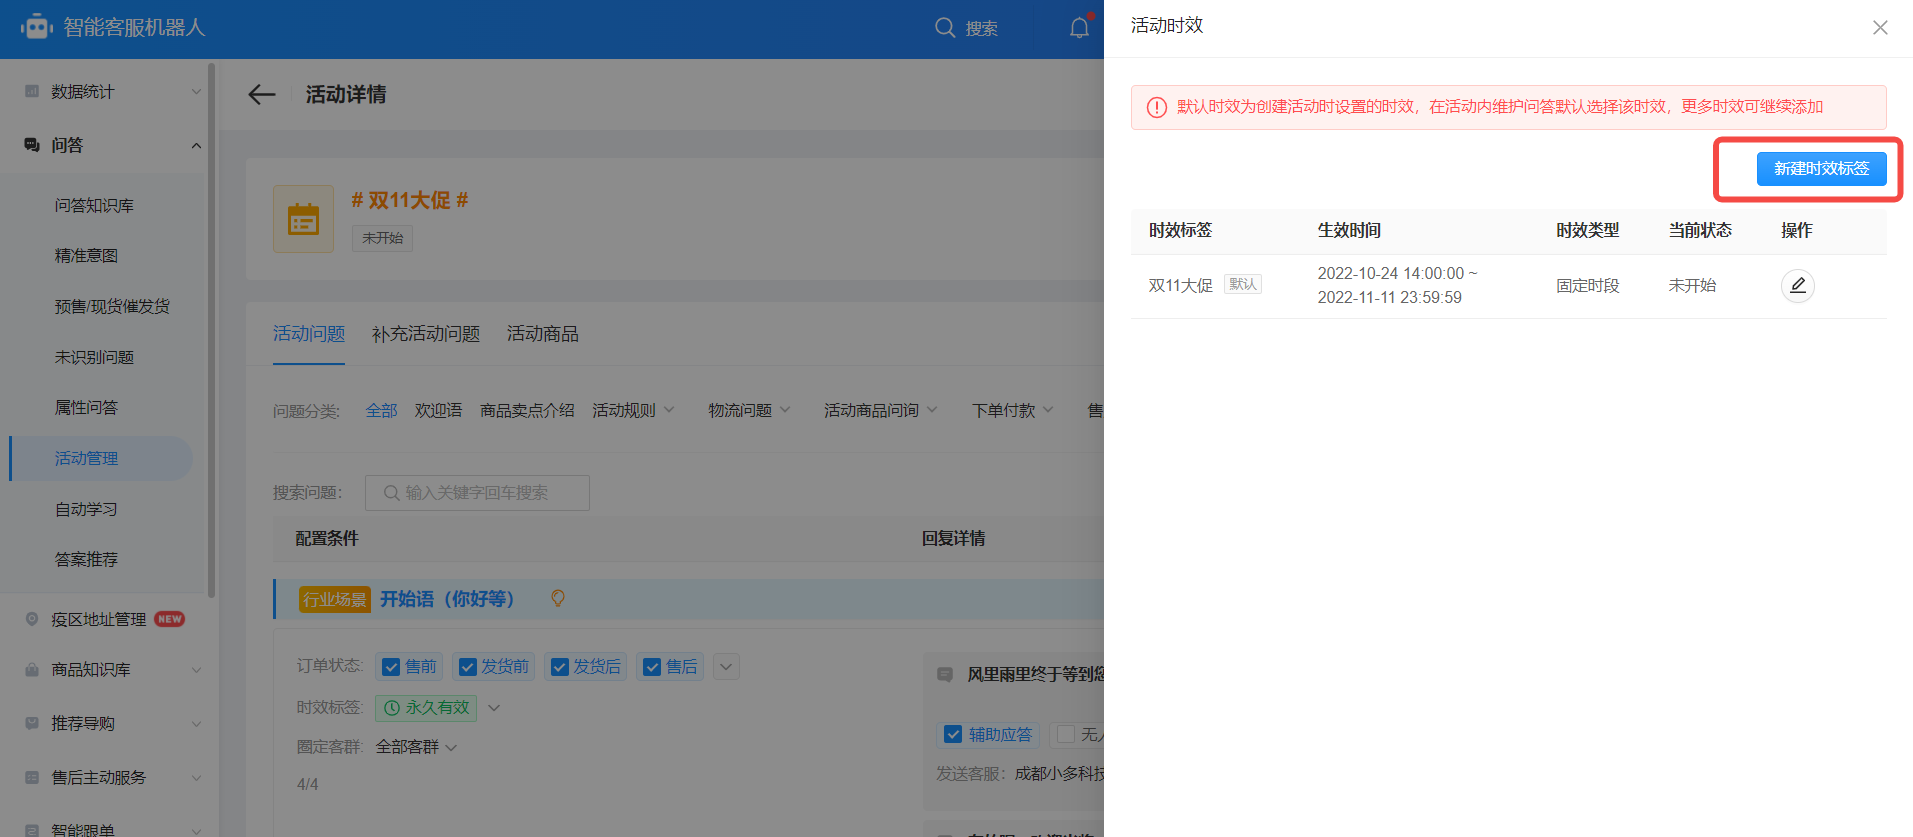Click the 新建时效标签 button
This screenshot has height=837, width=1913.
[x=1821, y=169]
